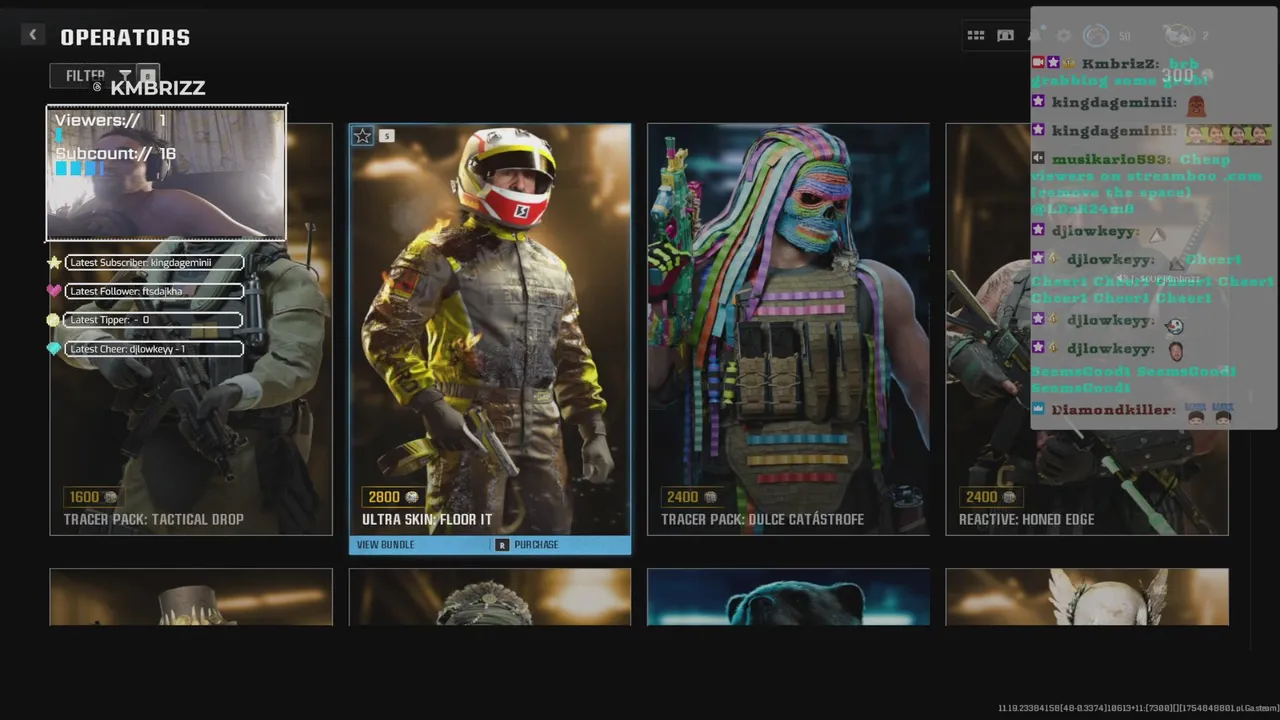The image size is (1280, 720).
Task: Select the player rank emblem showing 50
Action: pyautogui.click(x=1096, y=36)
